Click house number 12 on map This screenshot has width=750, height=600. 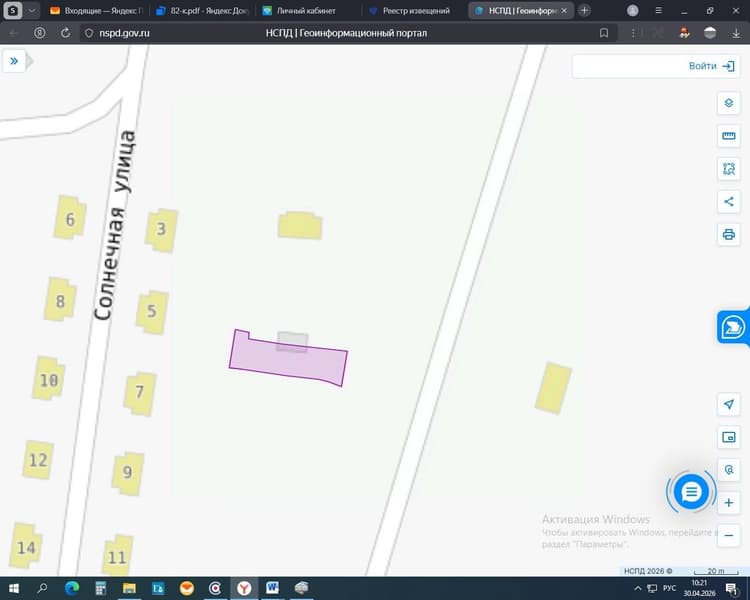[x=38, y=460]
